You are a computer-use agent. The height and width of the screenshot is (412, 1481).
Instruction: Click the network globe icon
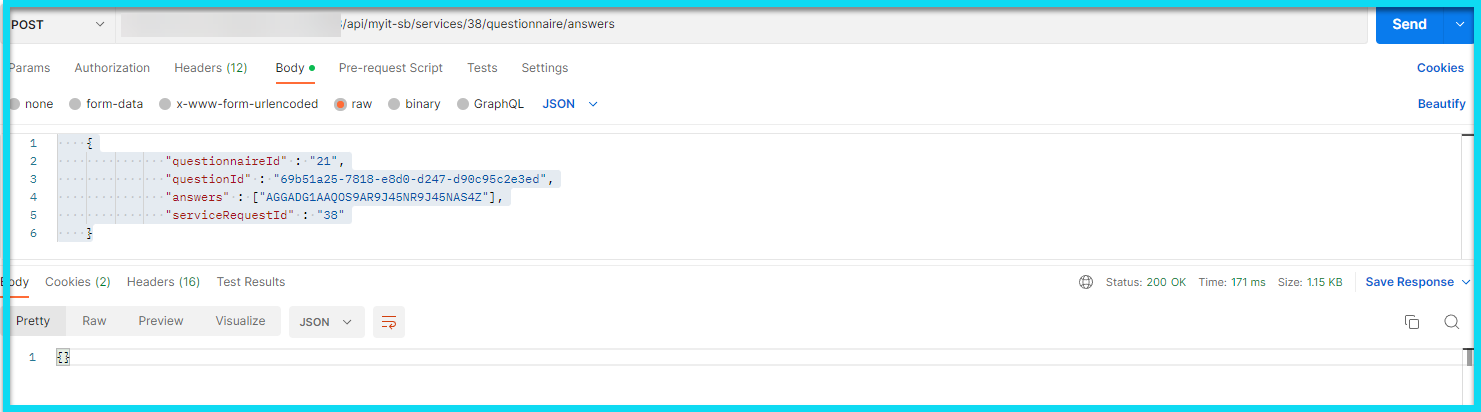[x=1086, y=282]
